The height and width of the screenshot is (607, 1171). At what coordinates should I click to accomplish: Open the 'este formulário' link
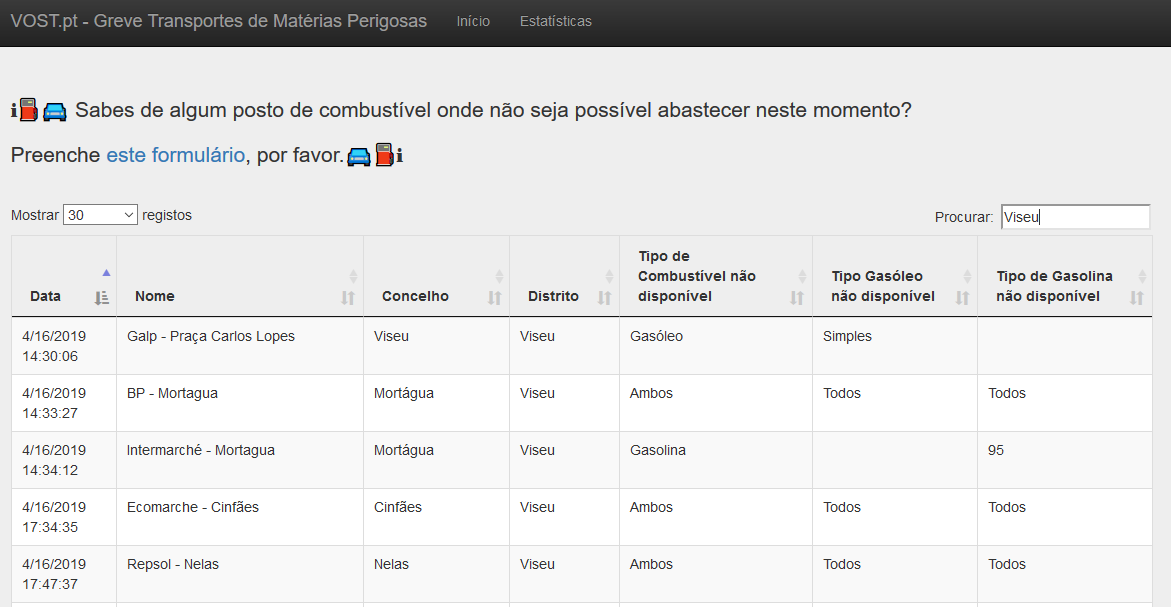coord(175,155)
